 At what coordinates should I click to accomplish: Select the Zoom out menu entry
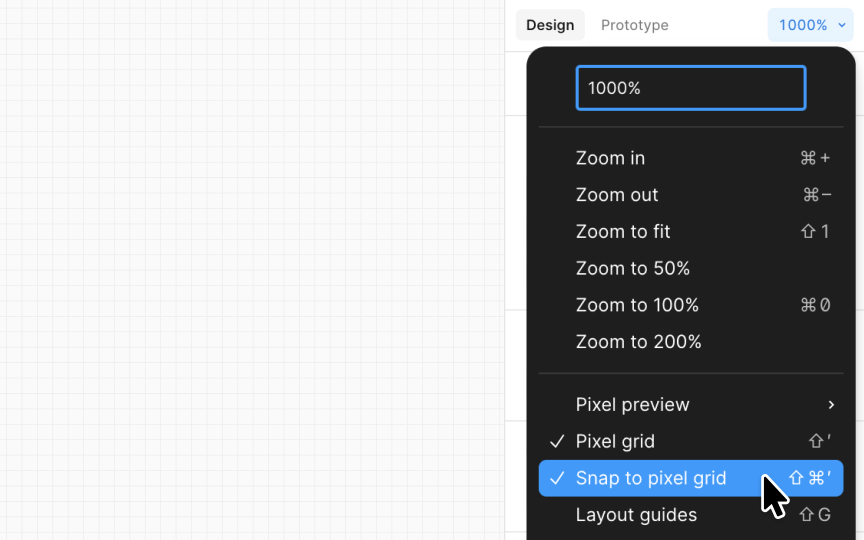(x=691, y=195)
